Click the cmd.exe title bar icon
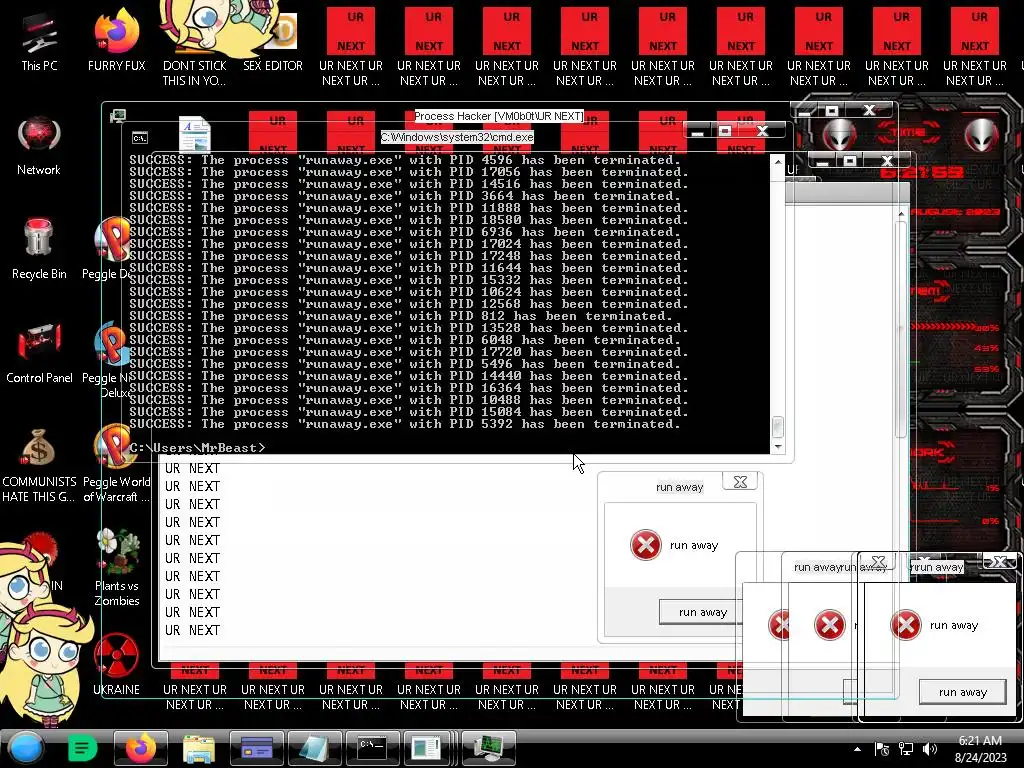This screenshot has width=1024, height=768. click(140, 138)
